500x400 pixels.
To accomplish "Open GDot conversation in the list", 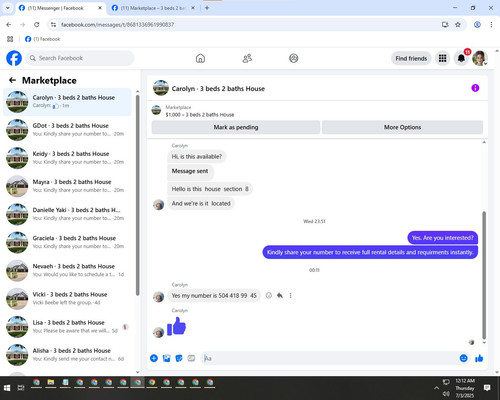I will click(x=67, y=130).
